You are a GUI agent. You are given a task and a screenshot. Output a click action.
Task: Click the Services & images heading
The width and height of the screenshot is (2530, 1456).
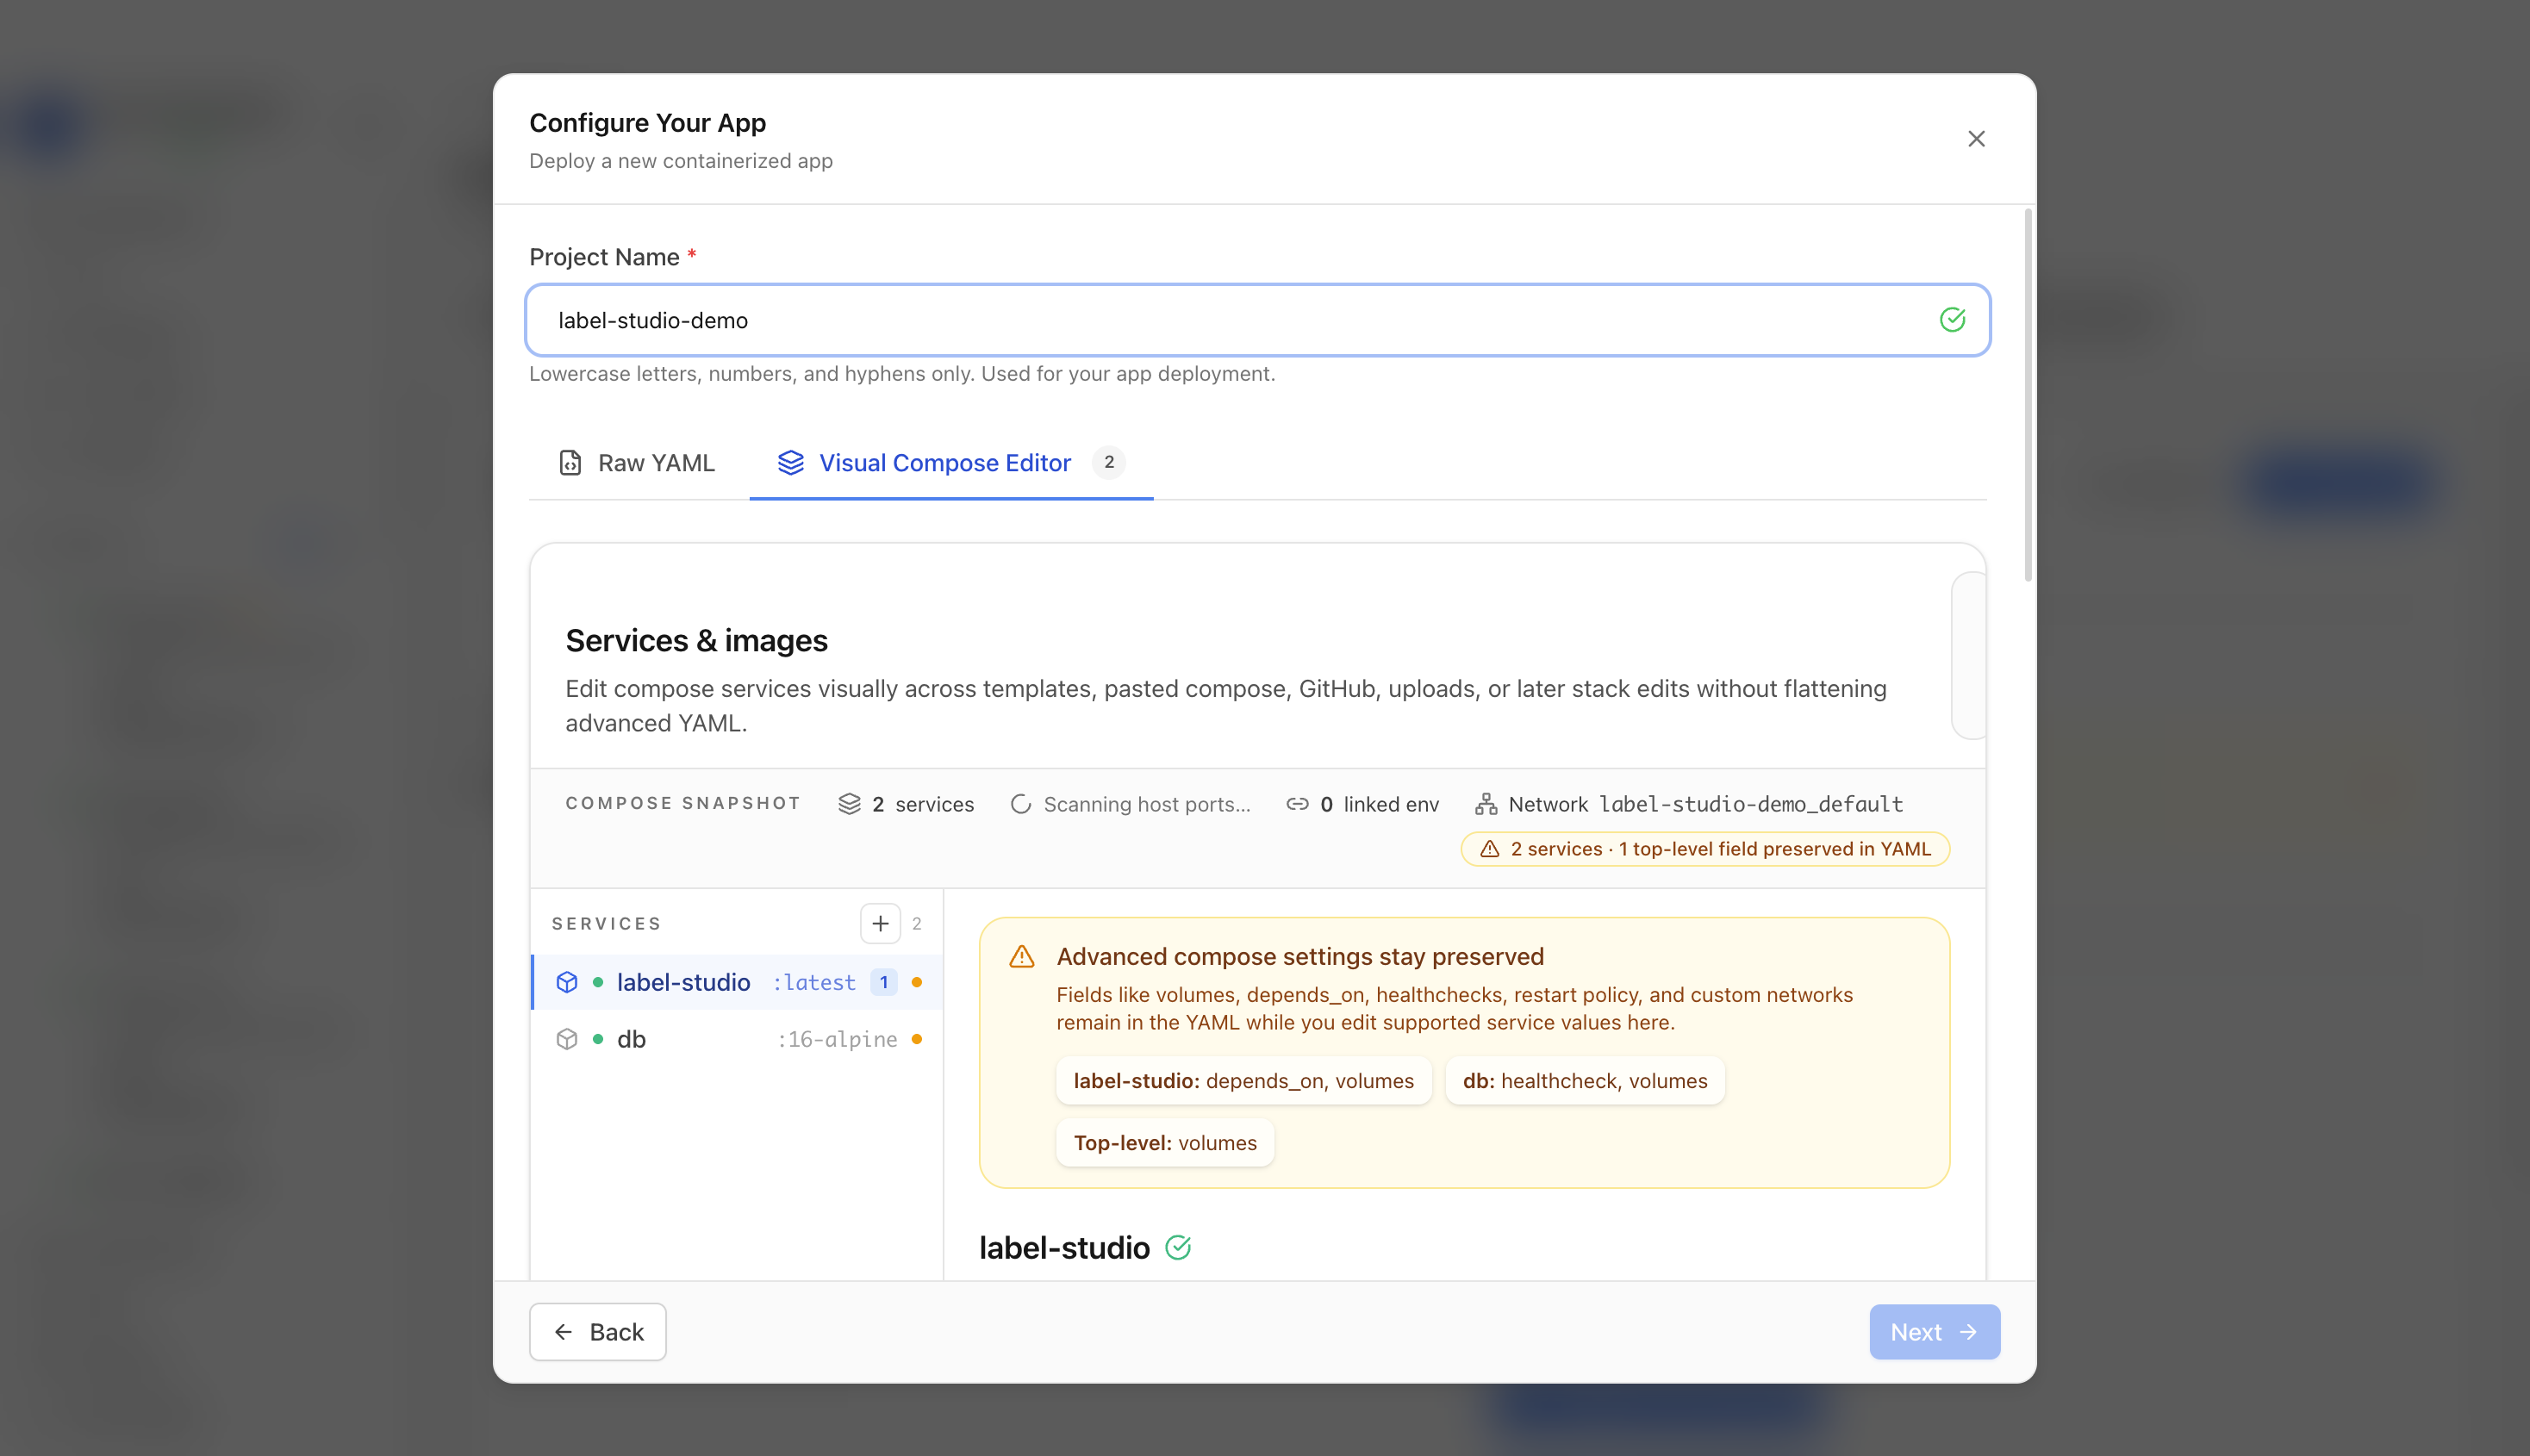click(x=696, y=640)
